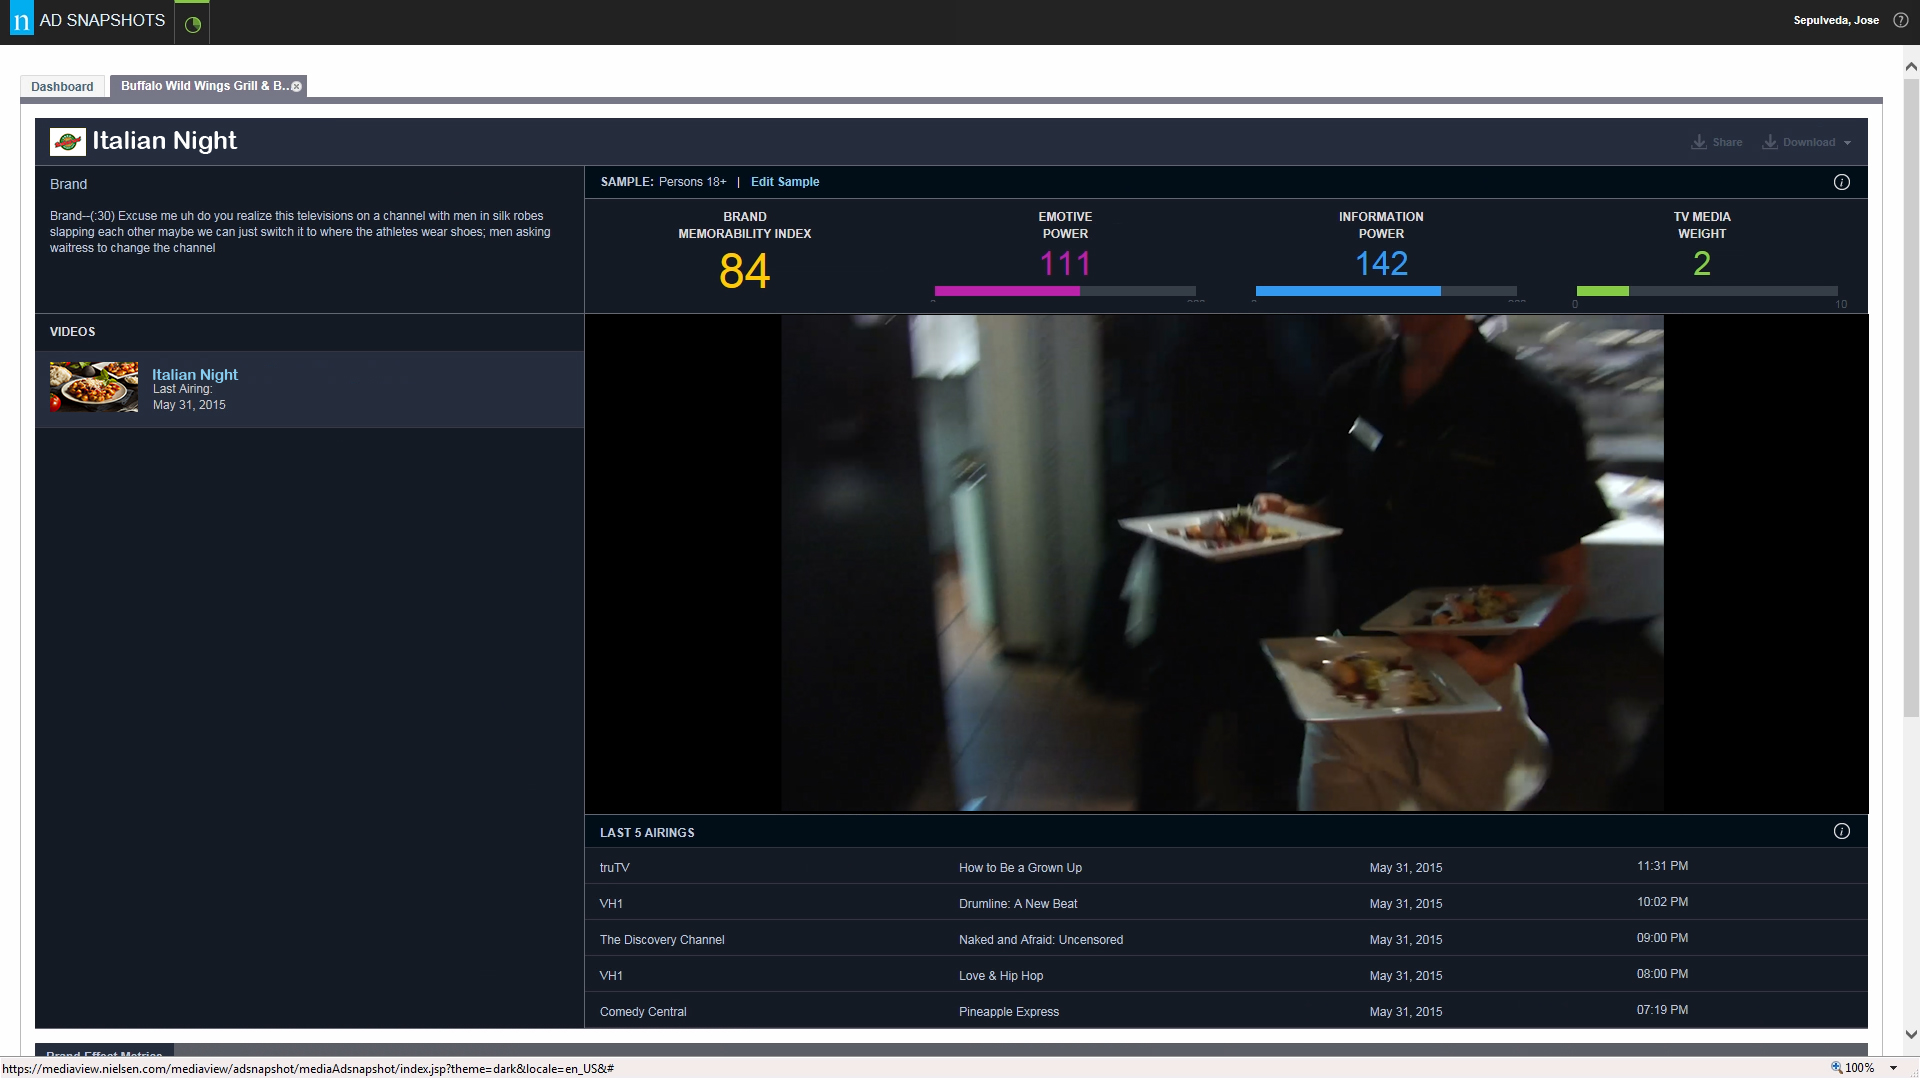
Task: Click the SAMPLE: Persons 18+ label
Action: pyautogui.click(x=663, y=182)
